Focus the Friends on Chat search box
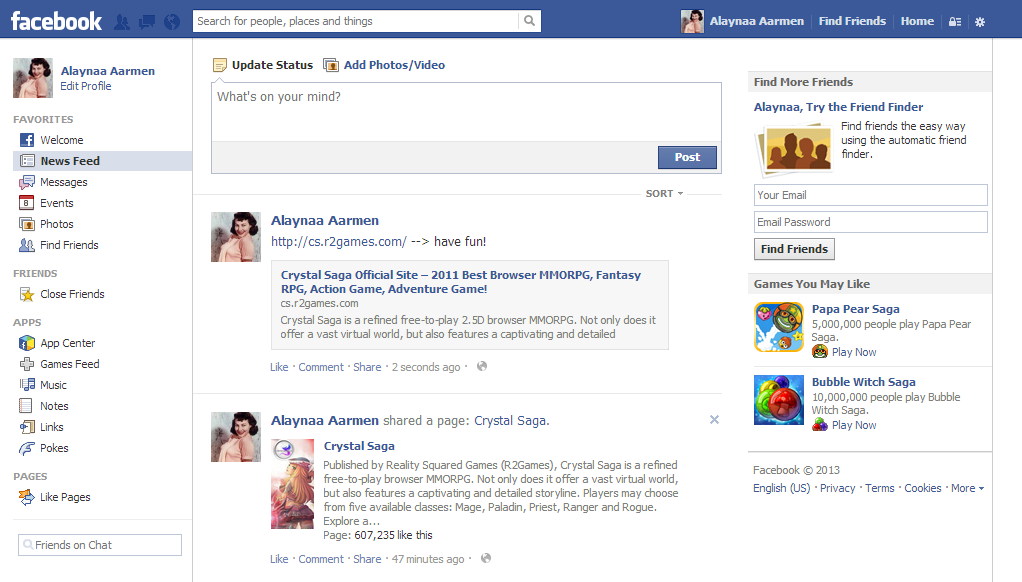 point(100,545)
